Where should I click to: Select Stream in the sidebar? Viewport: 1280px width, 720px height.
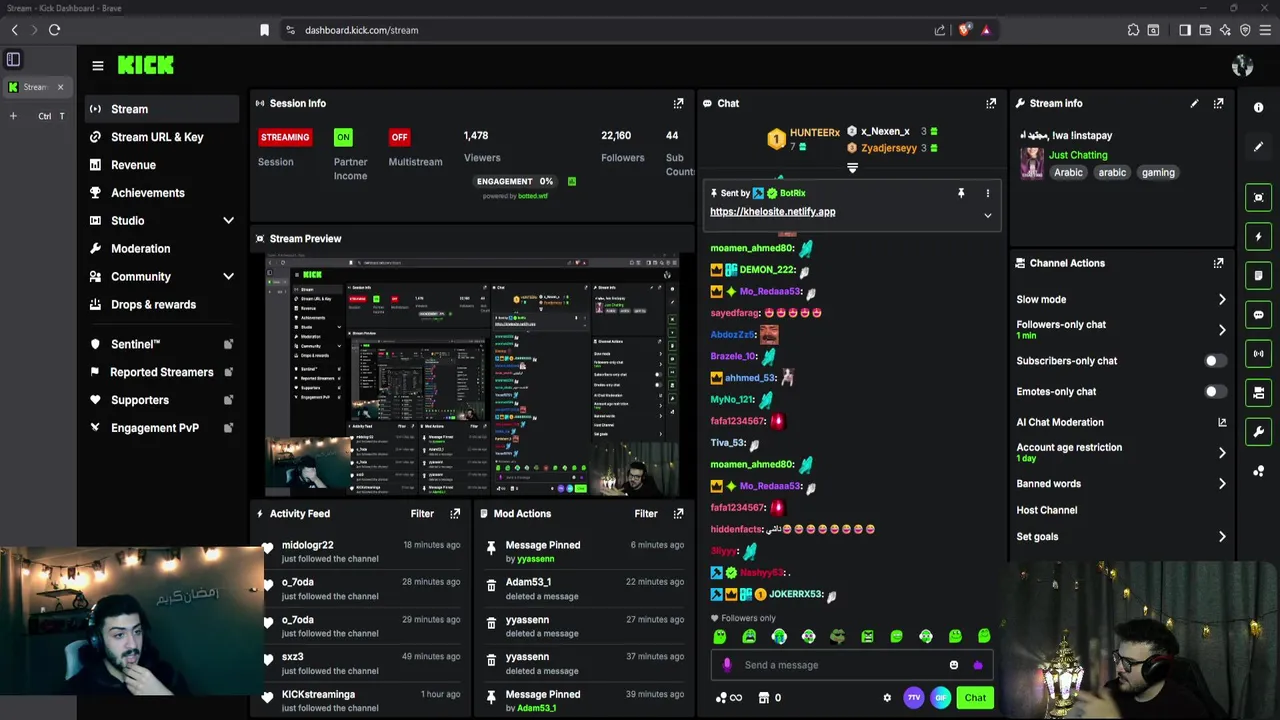coord(160,109)
